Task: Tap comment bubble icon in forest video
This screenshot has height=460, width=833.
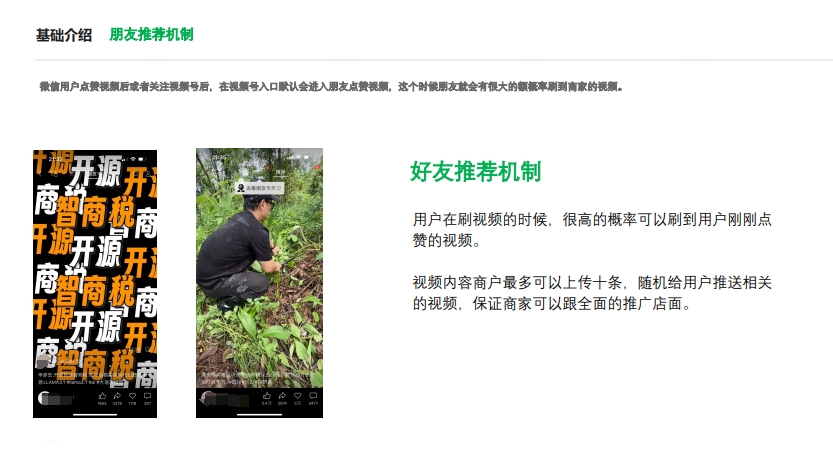Action: point(313,396)
